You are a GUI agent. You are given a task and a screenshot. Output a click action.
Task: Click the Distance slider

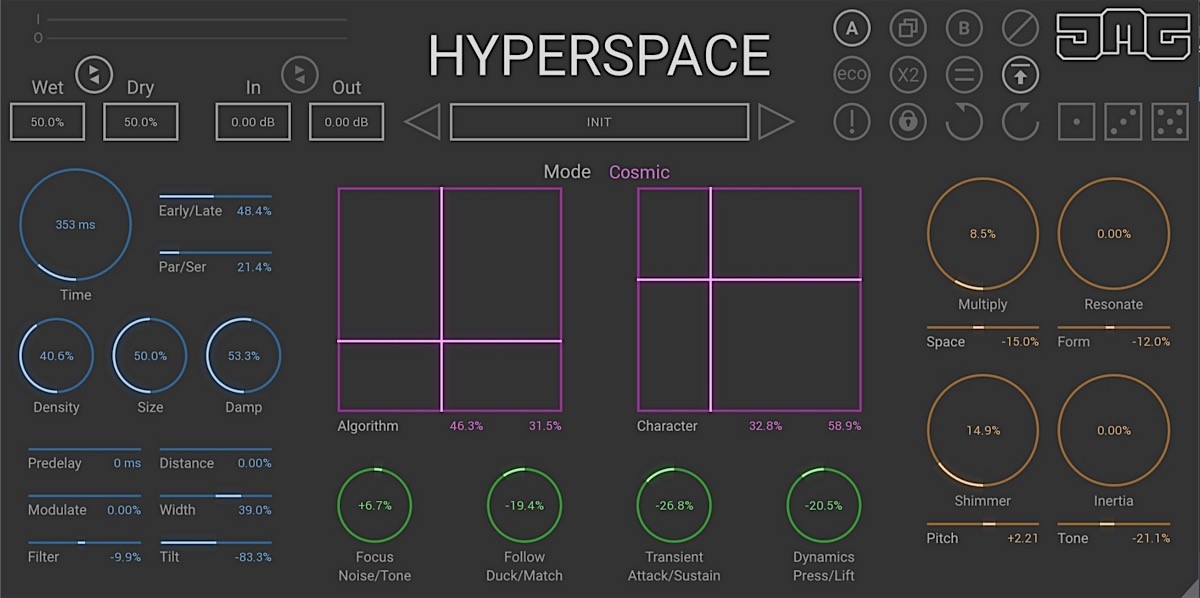pos(215,449)
